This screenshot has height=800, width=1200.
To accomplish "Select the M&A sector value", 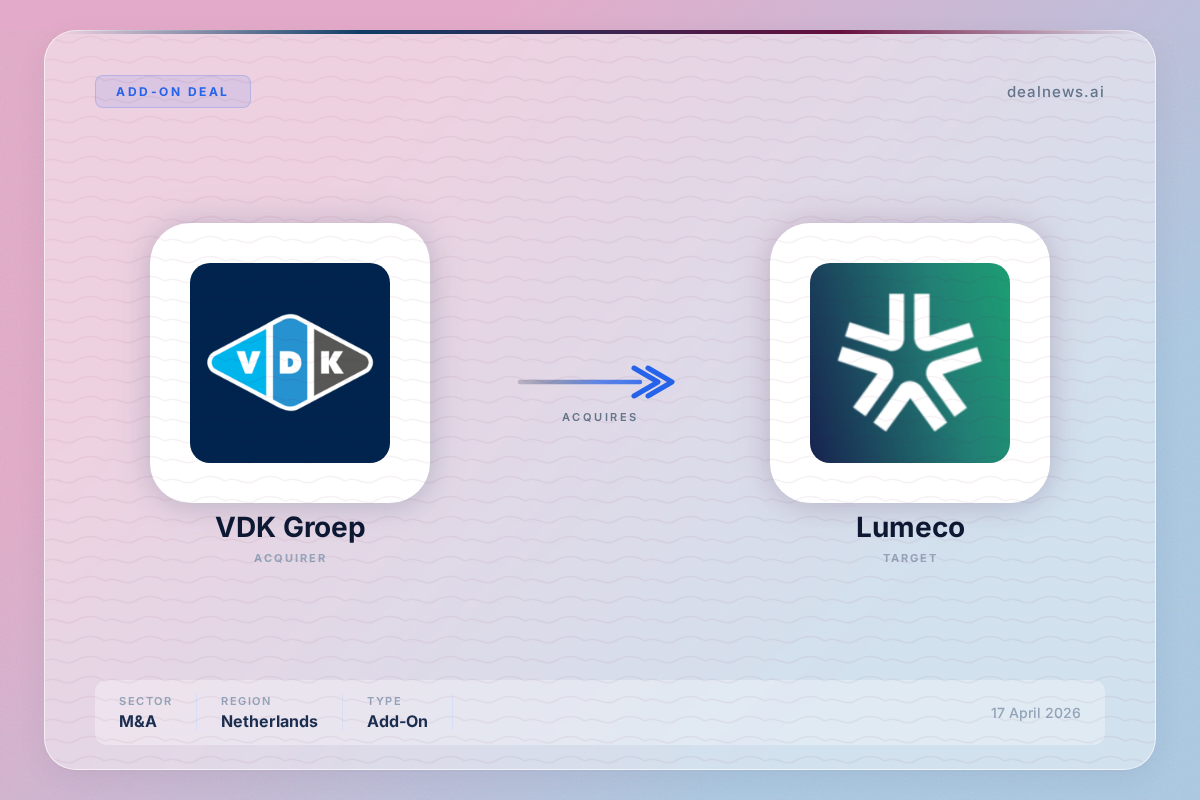I will click(x=138, y=721).
